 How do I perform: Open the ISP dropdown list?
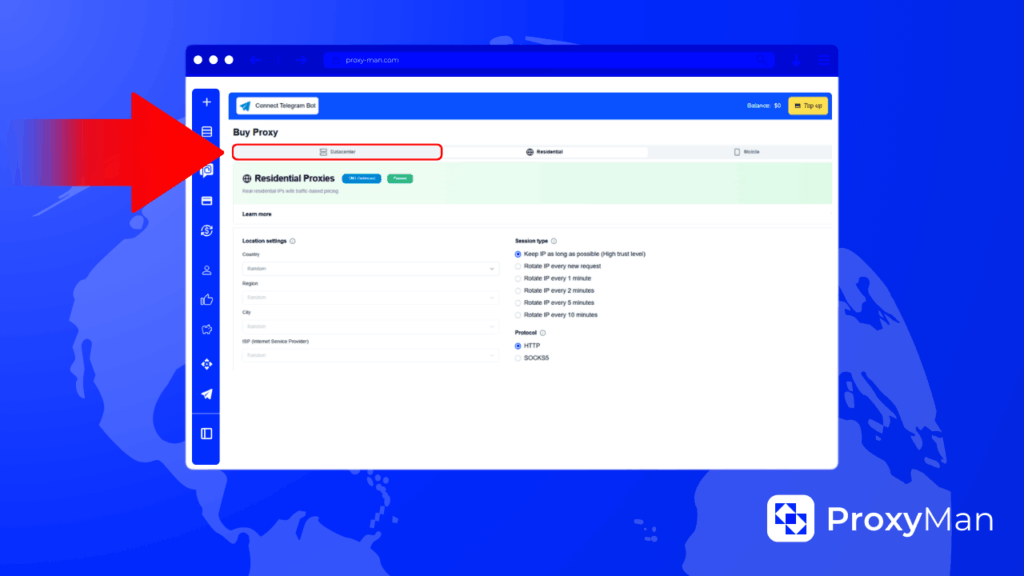(x=370, y=355)
